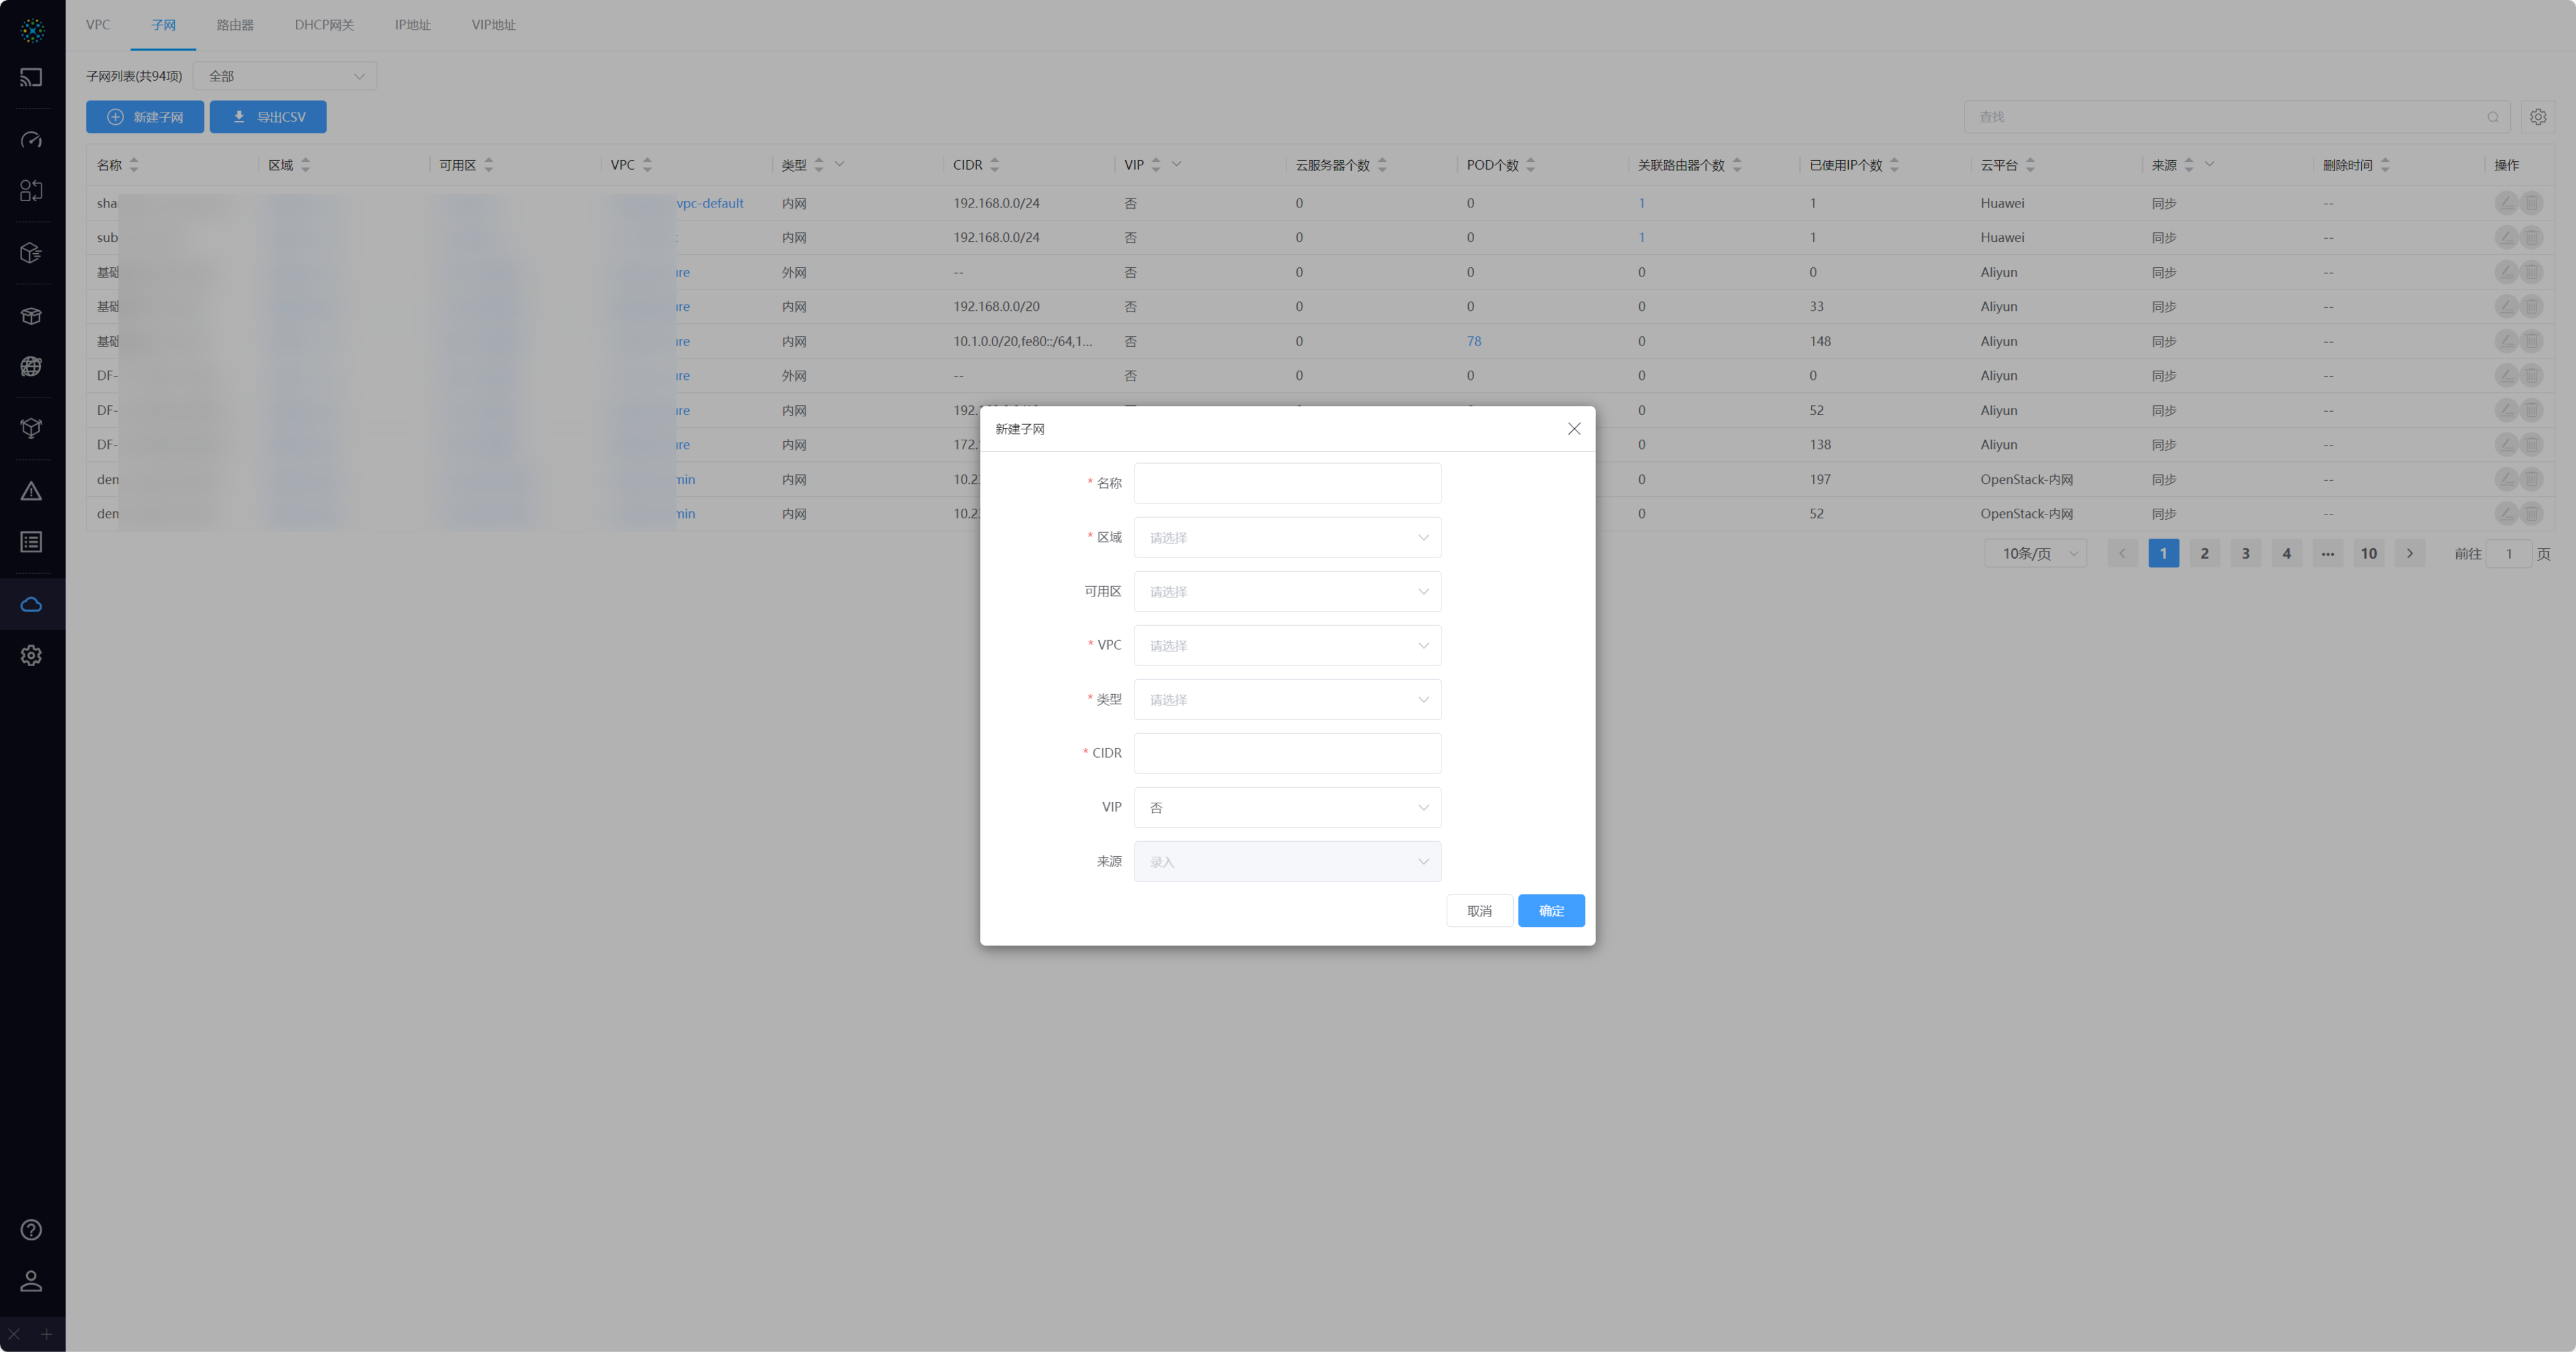Viewport: 2576px width, 1353px height.
Task: Open the globe network icon in the sidebar
Action: (31, 366)
